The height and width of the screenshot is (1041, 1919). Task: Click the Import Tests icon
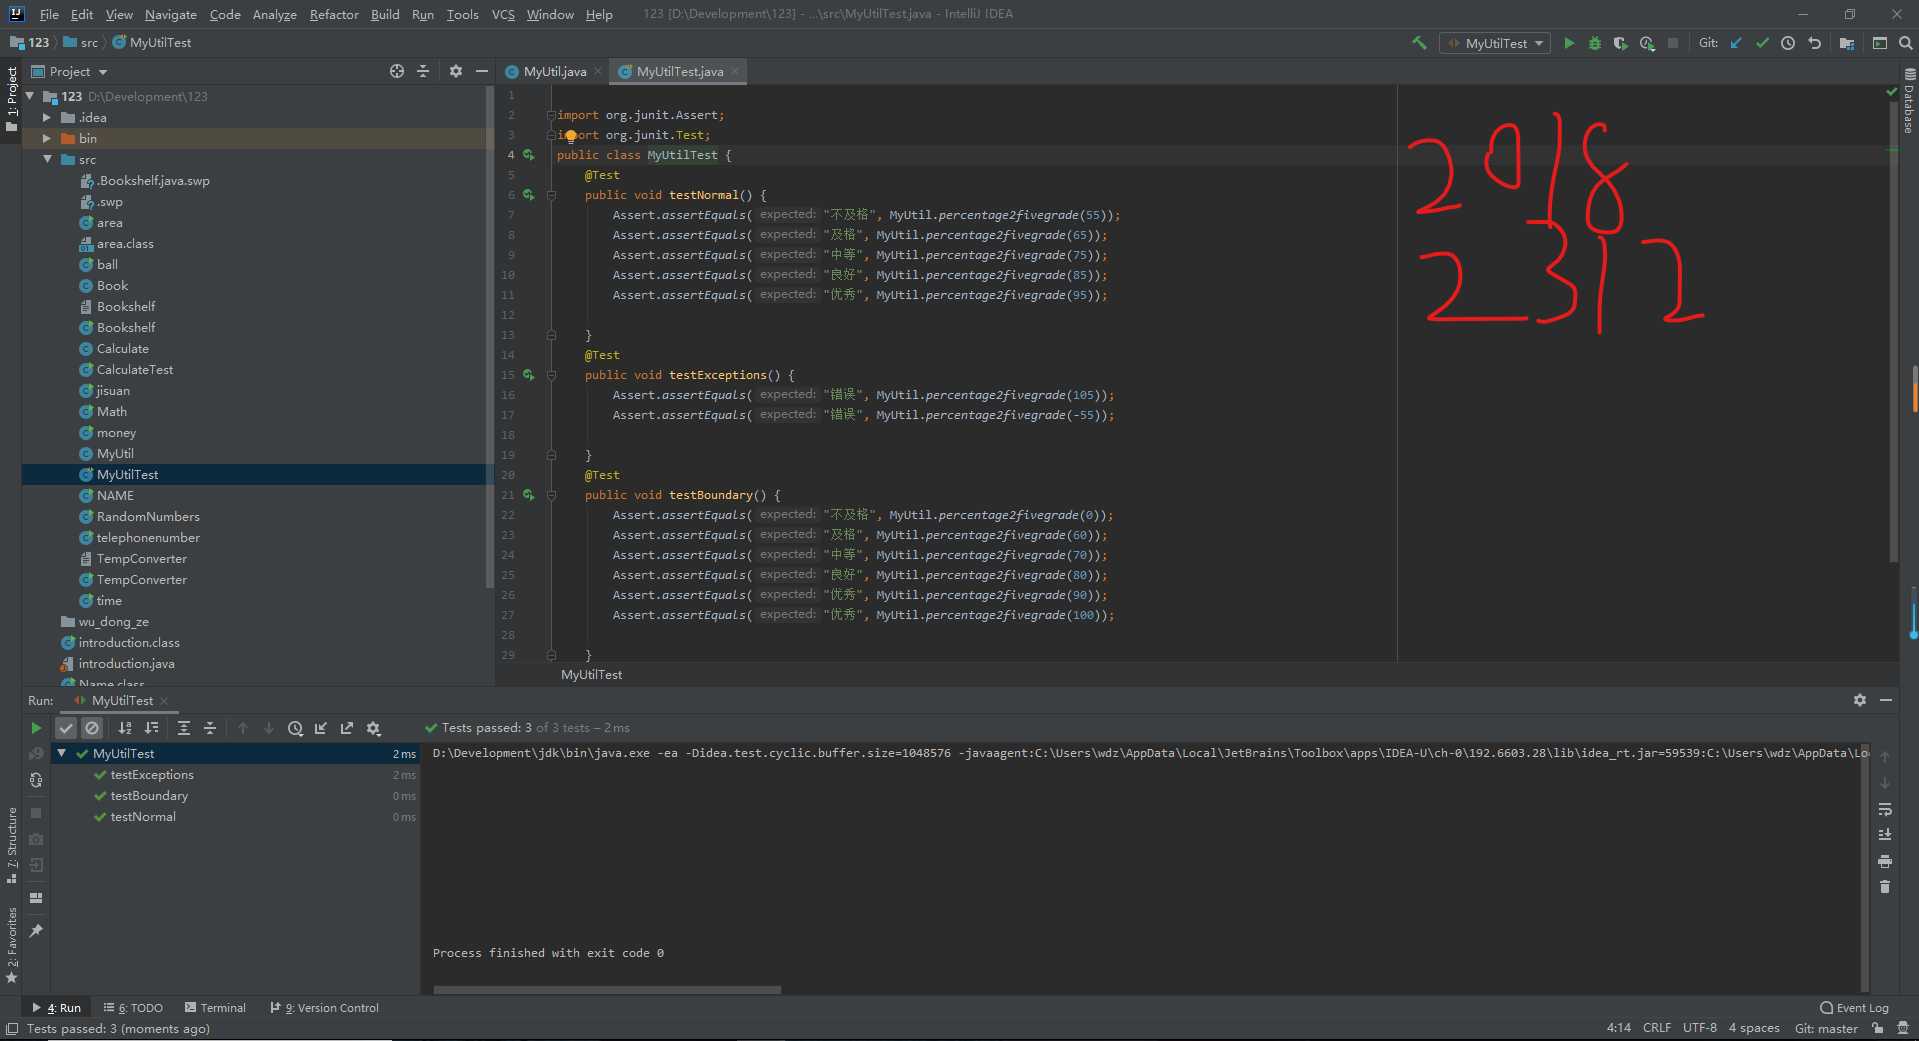[321, 728]
